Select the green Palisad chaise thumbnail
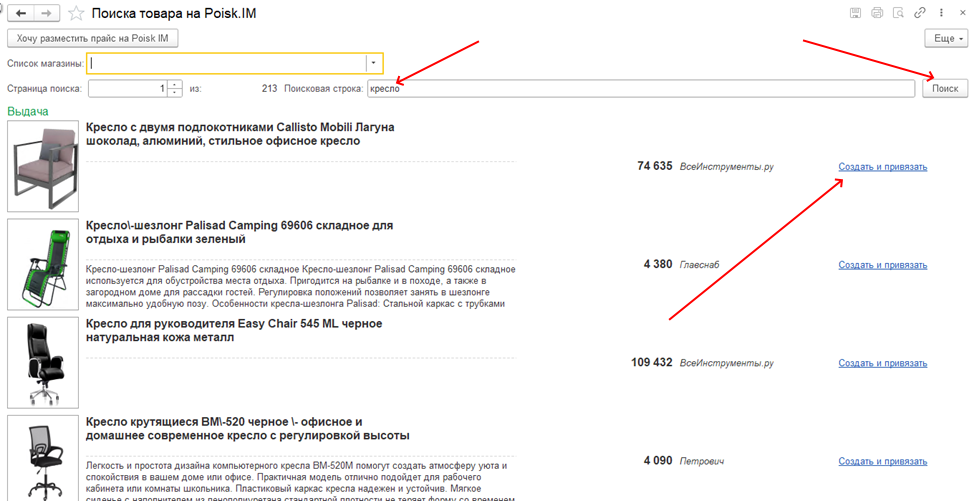This screenshot has height=501, width=974. pyautogui.click(x=43, y=264)
